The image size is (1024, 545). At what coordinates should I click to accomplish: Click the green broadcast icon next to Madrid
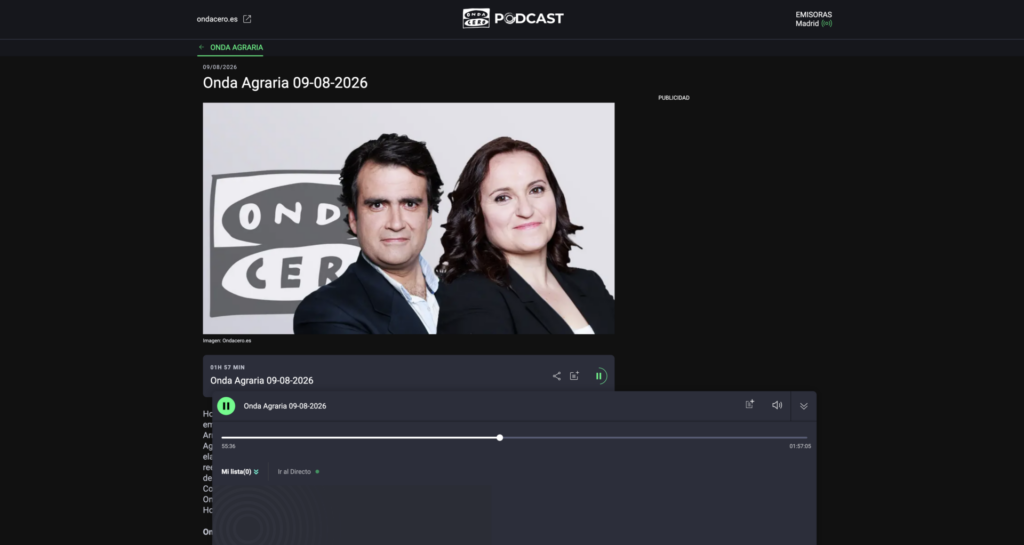pyautogui.click(x=827, y=23)
